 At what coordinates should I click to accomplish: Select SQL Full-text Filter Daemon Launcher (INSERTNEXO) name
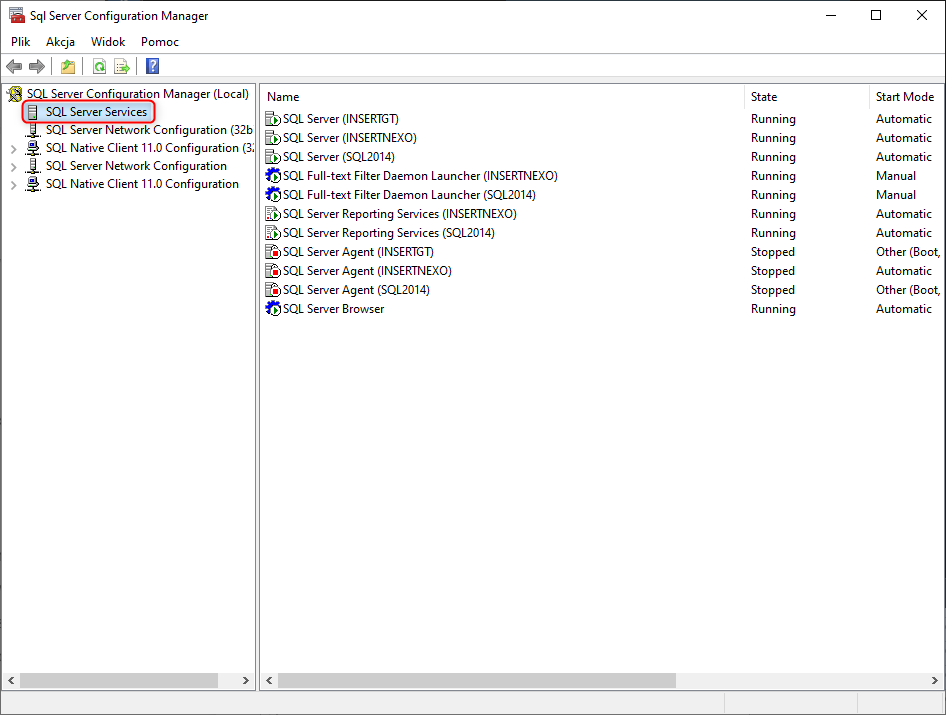[421, 176]
